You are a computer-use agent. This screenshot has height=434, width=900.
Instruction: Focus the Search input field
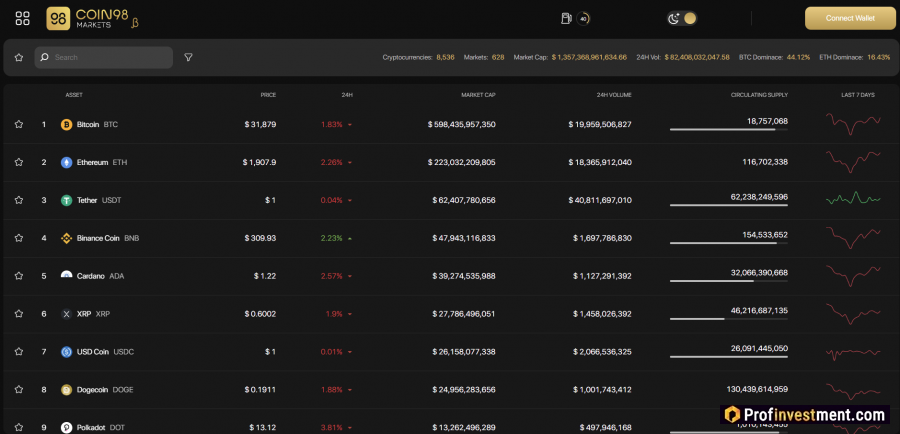click(x=103, y=57)
